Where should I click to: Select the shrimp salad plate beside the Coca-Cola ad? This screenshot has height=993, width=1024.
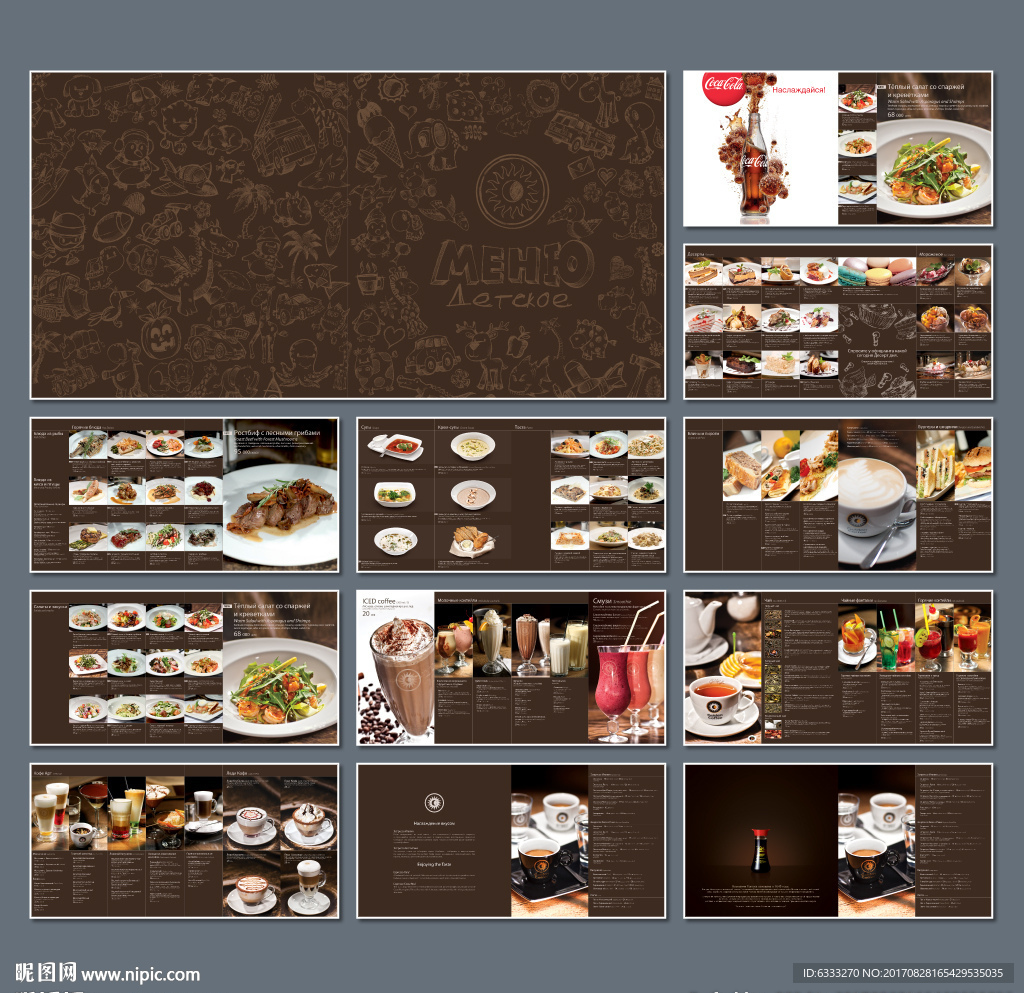[x=933, y=166]
